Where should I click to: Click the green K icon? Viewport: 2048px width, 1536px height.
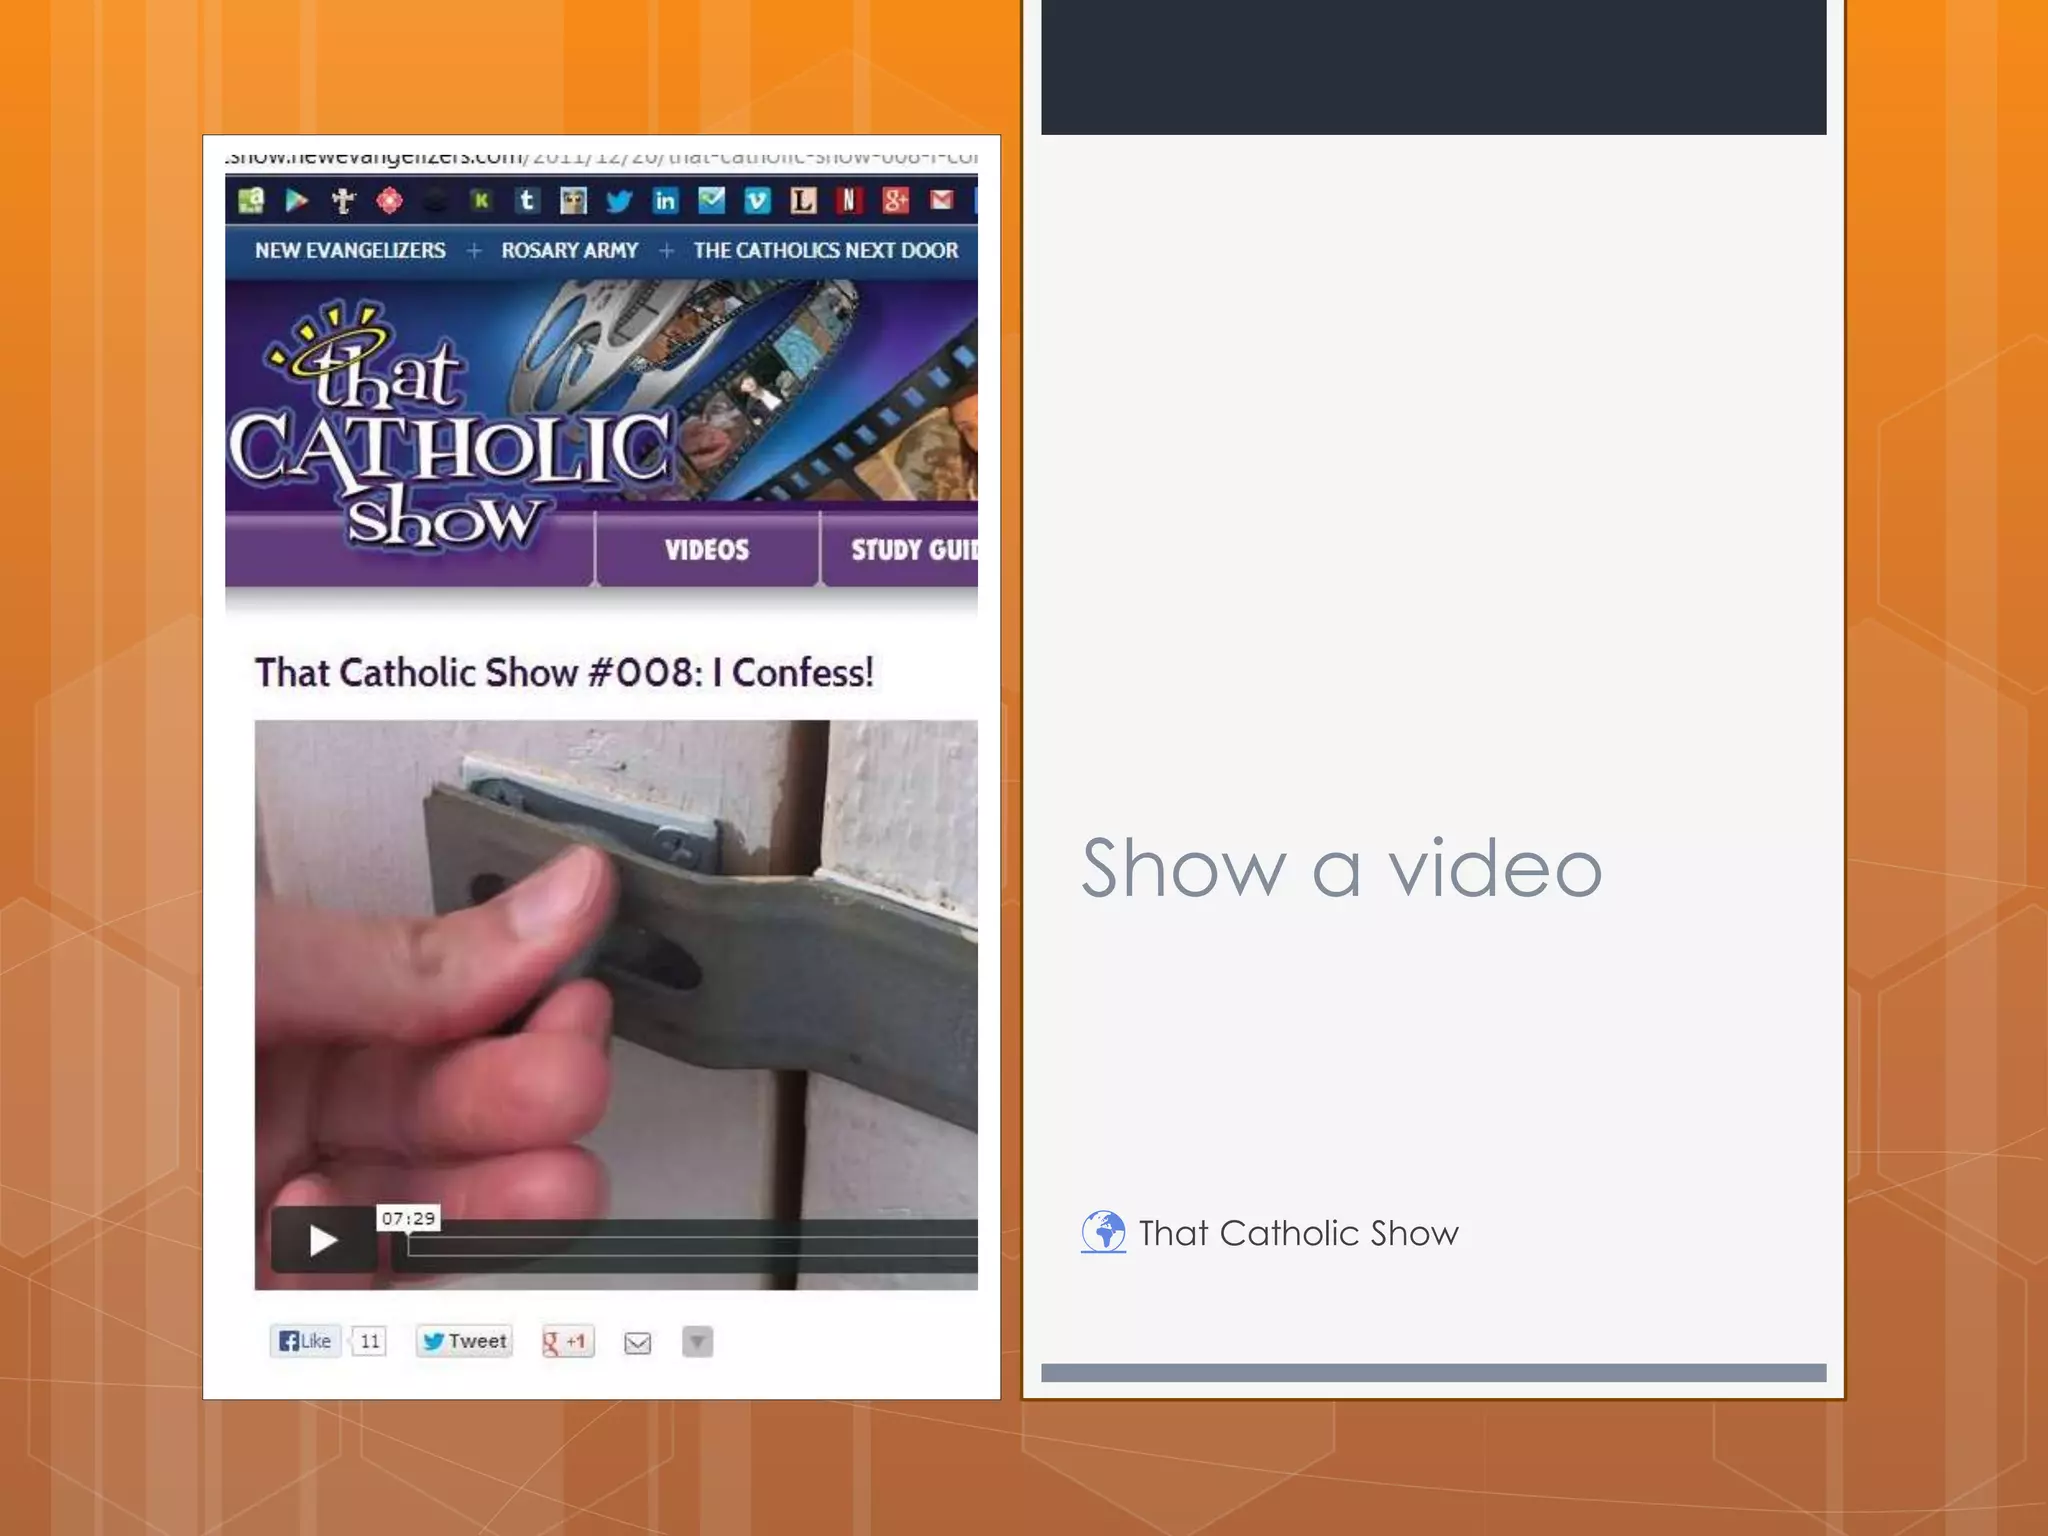[481, 201]
